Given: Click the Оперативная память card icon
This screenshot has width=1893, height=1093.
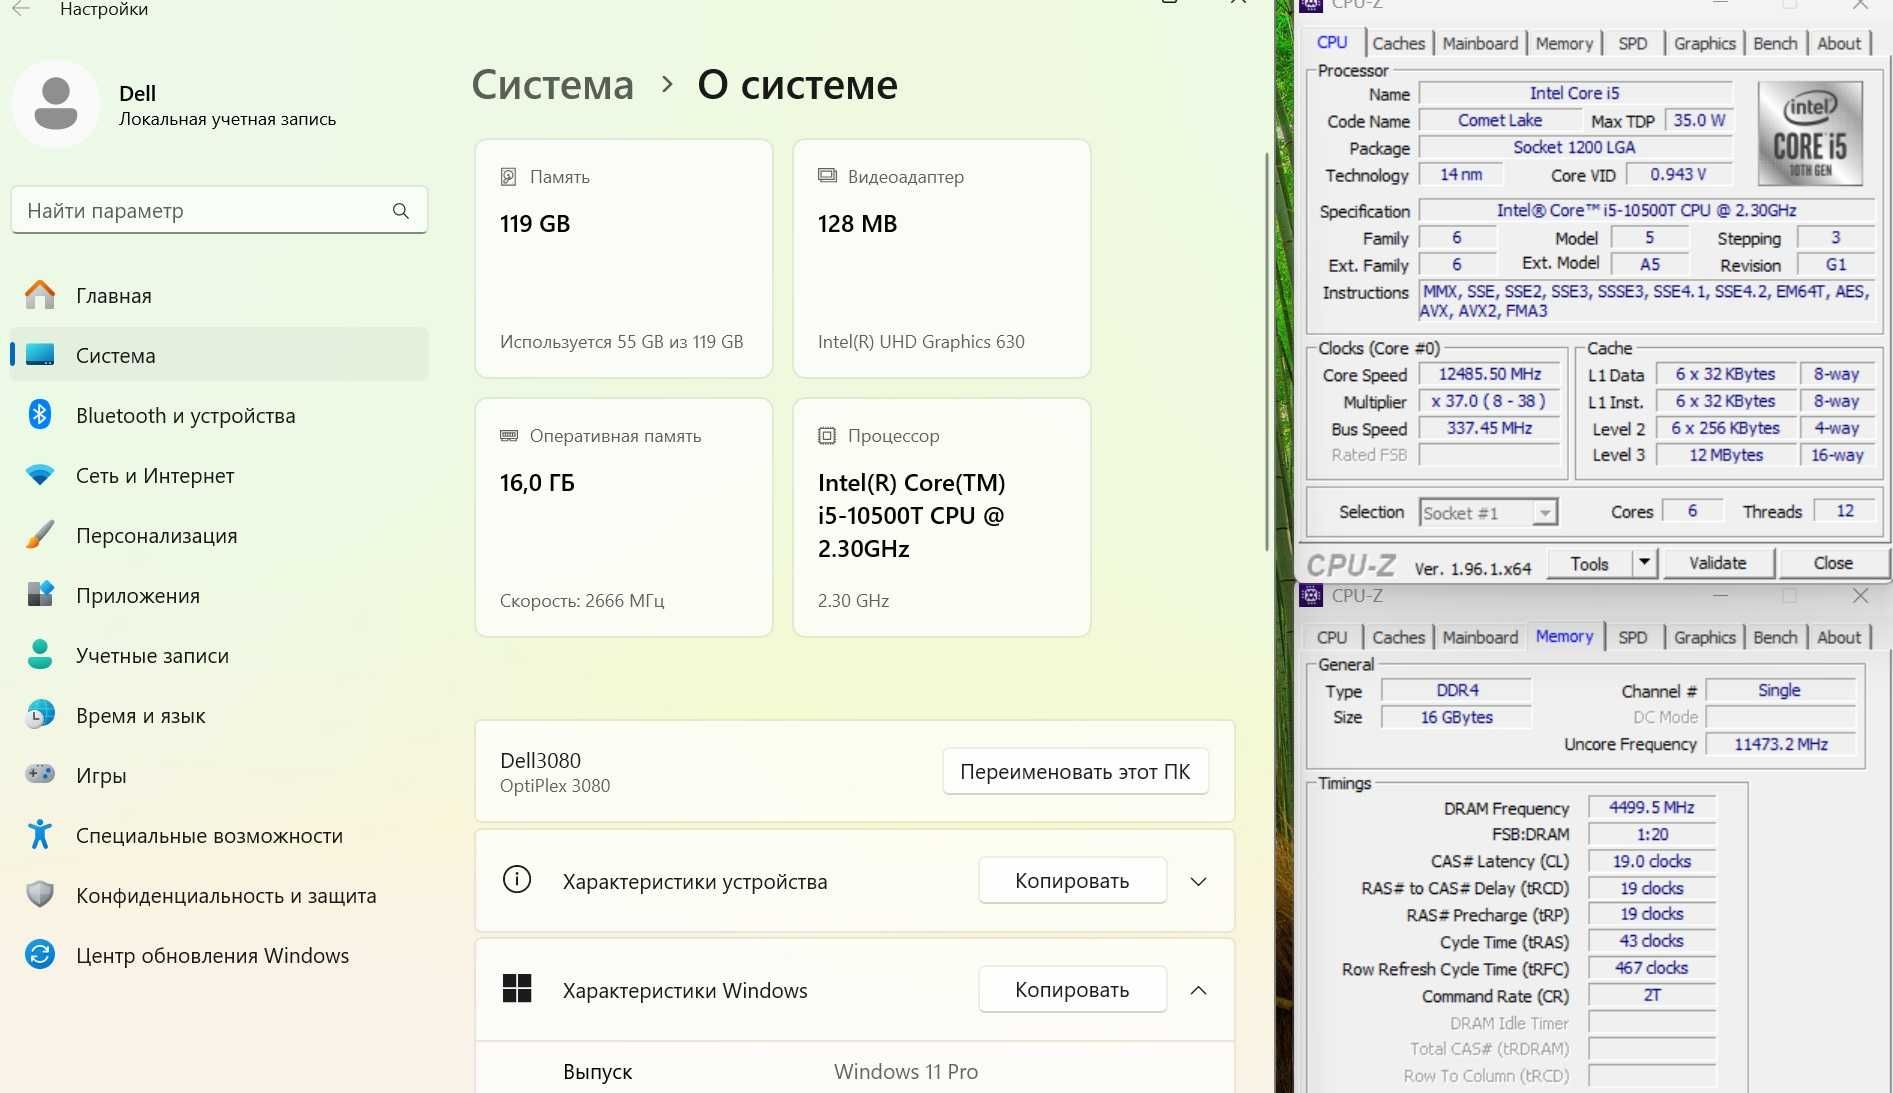Looking at the screenshot, I should point(509,436).
